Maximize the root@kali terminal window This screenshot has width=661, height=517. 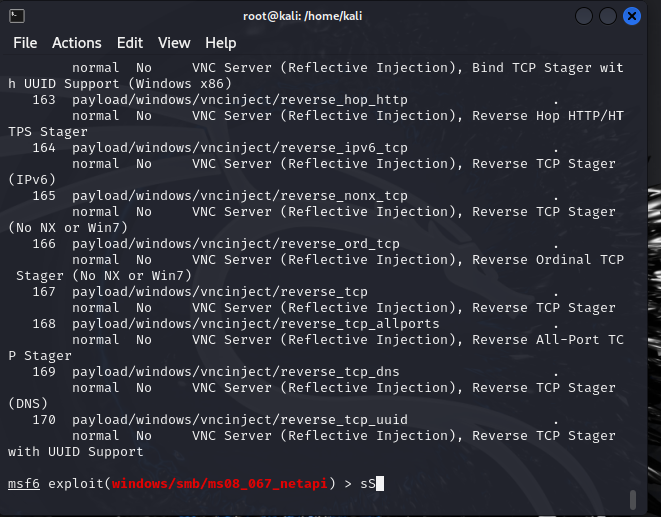coord(608,16)
